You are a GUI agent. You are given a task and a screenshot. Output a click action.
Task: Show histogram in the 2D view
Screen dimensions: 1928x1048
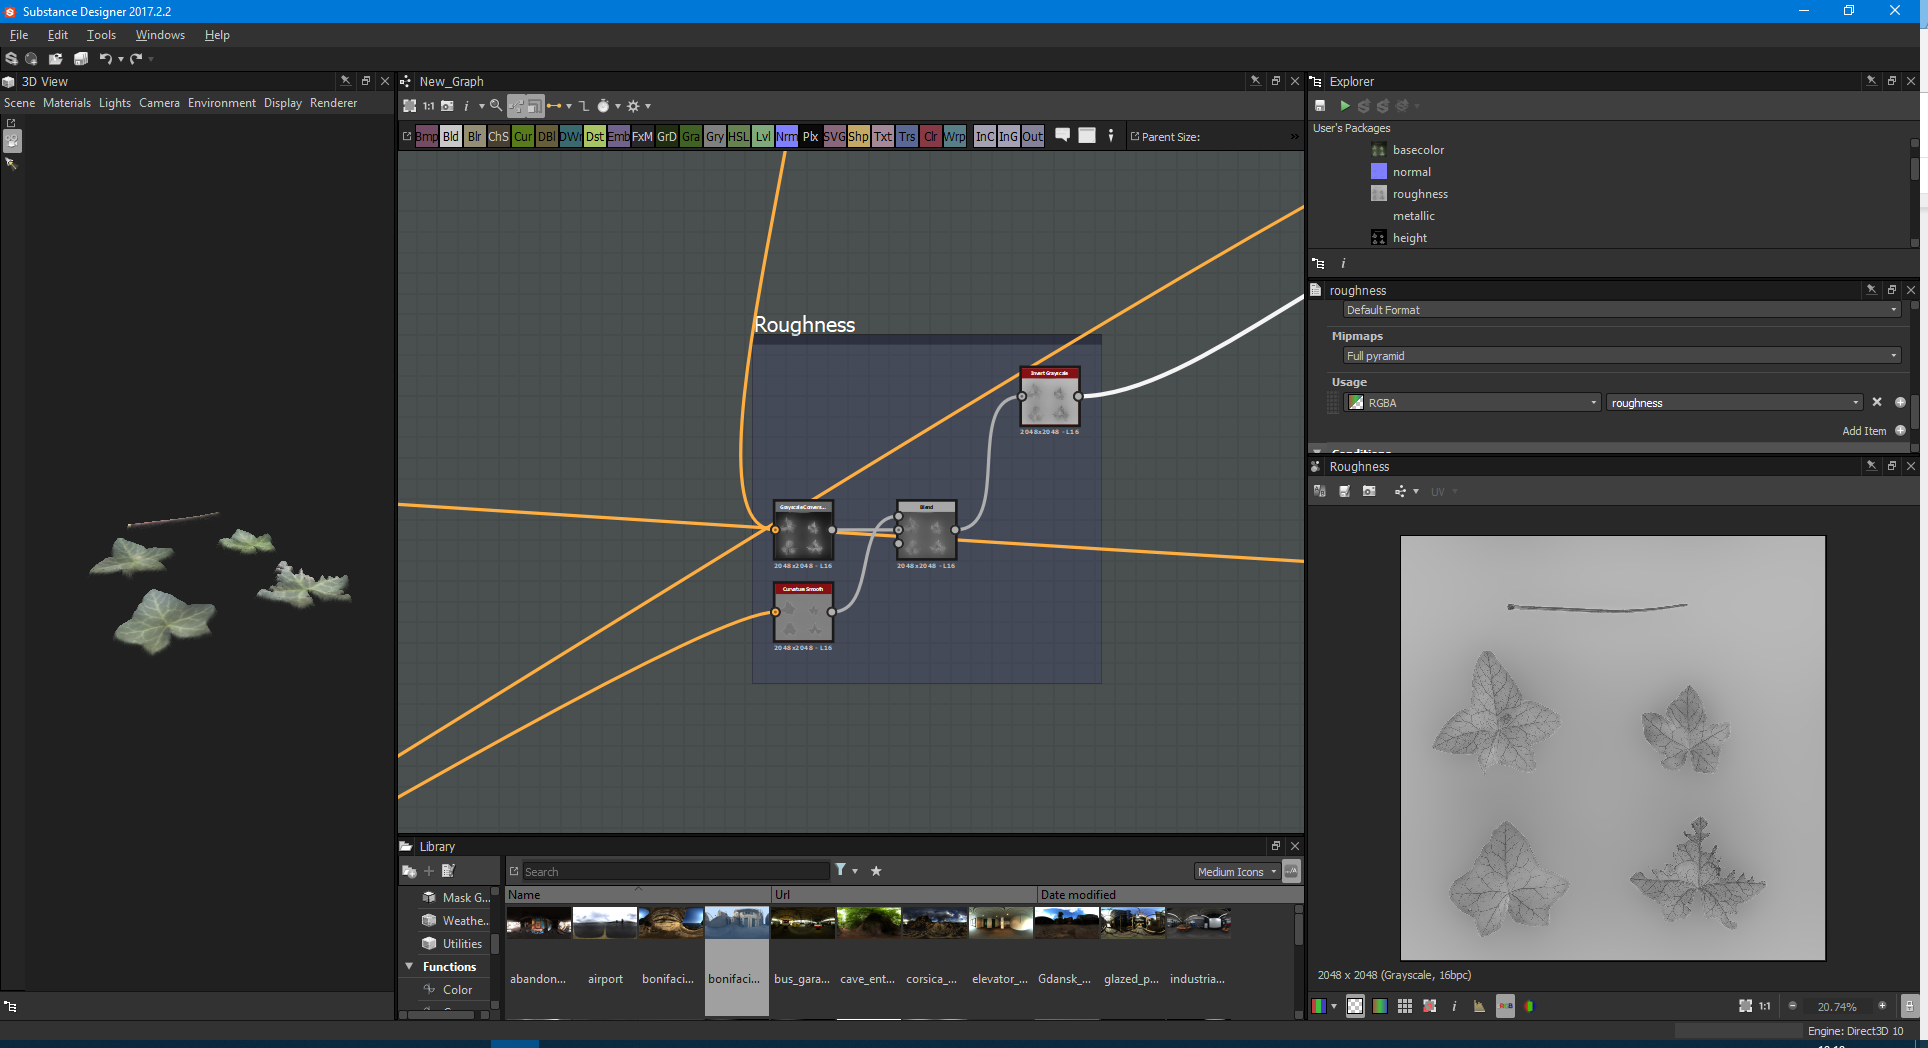point(1479,1006)
